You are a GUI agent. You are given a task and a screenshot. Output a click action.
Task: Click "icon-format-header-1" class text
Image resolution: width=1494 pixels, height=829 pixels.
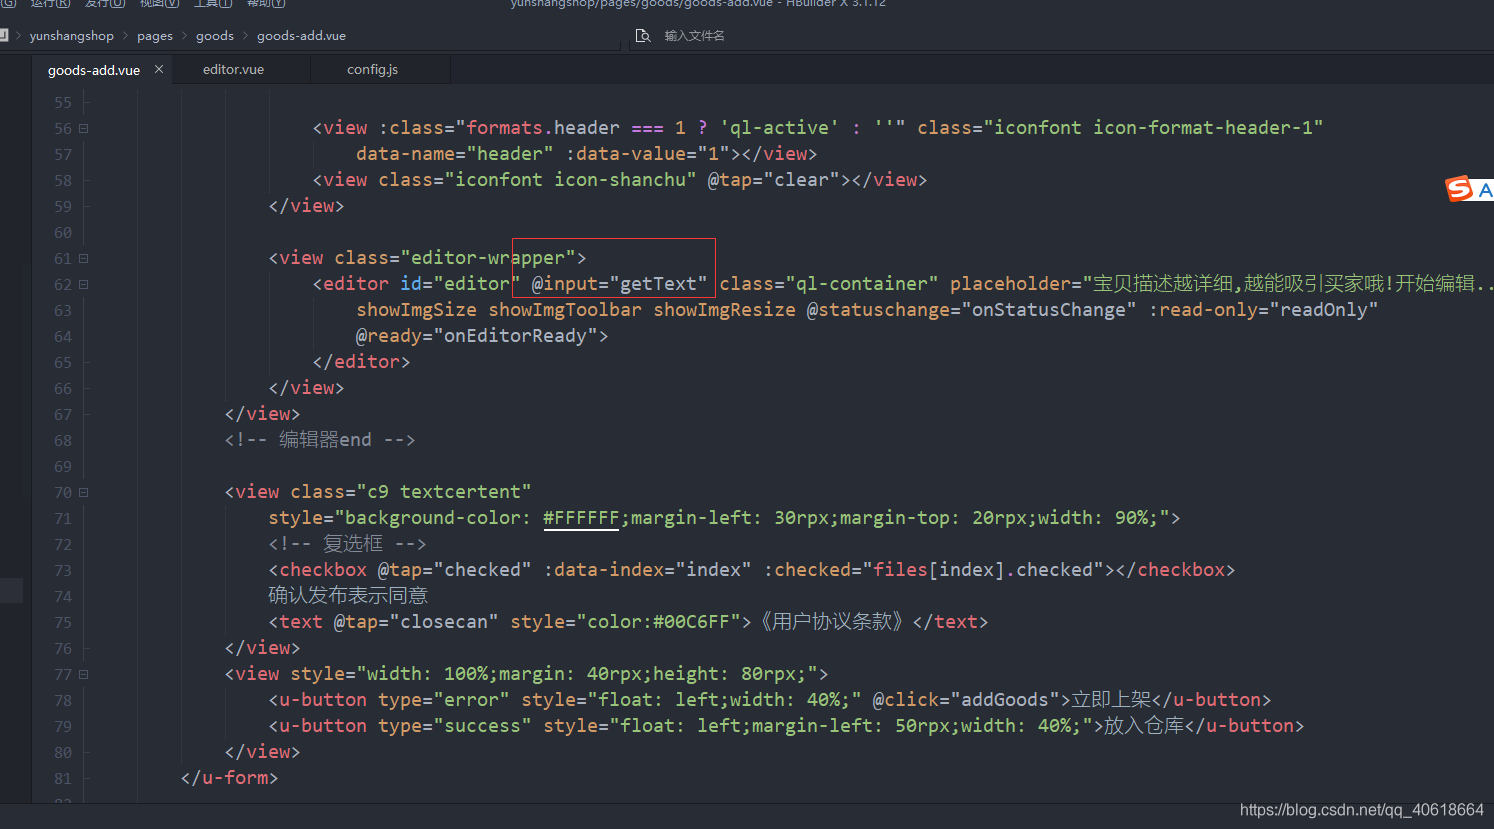click(1203, 128)
